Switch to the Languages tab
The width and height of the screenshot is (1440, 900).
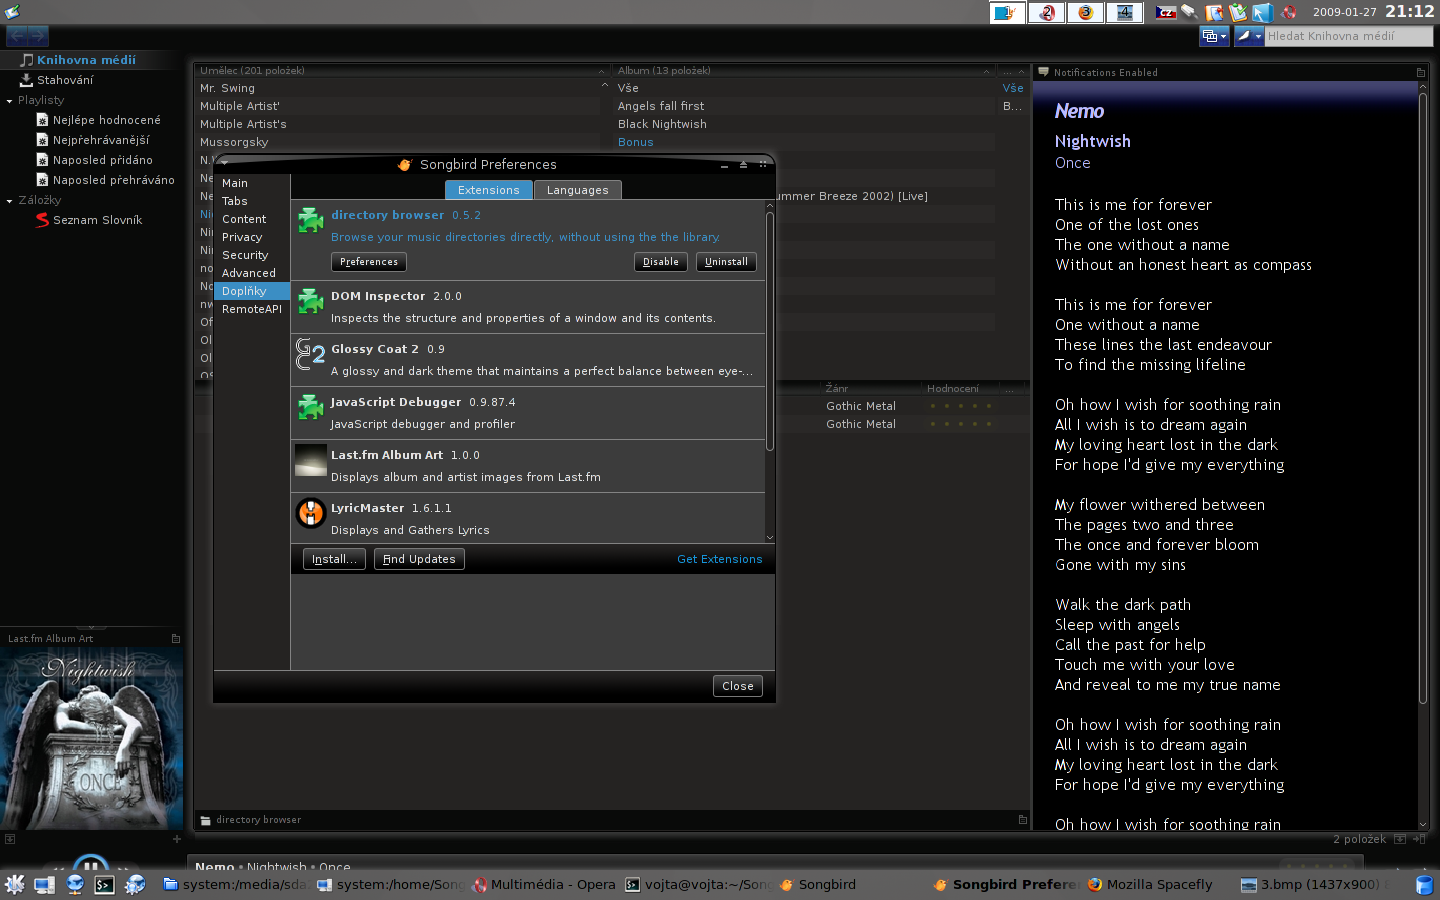coord(577,190)
